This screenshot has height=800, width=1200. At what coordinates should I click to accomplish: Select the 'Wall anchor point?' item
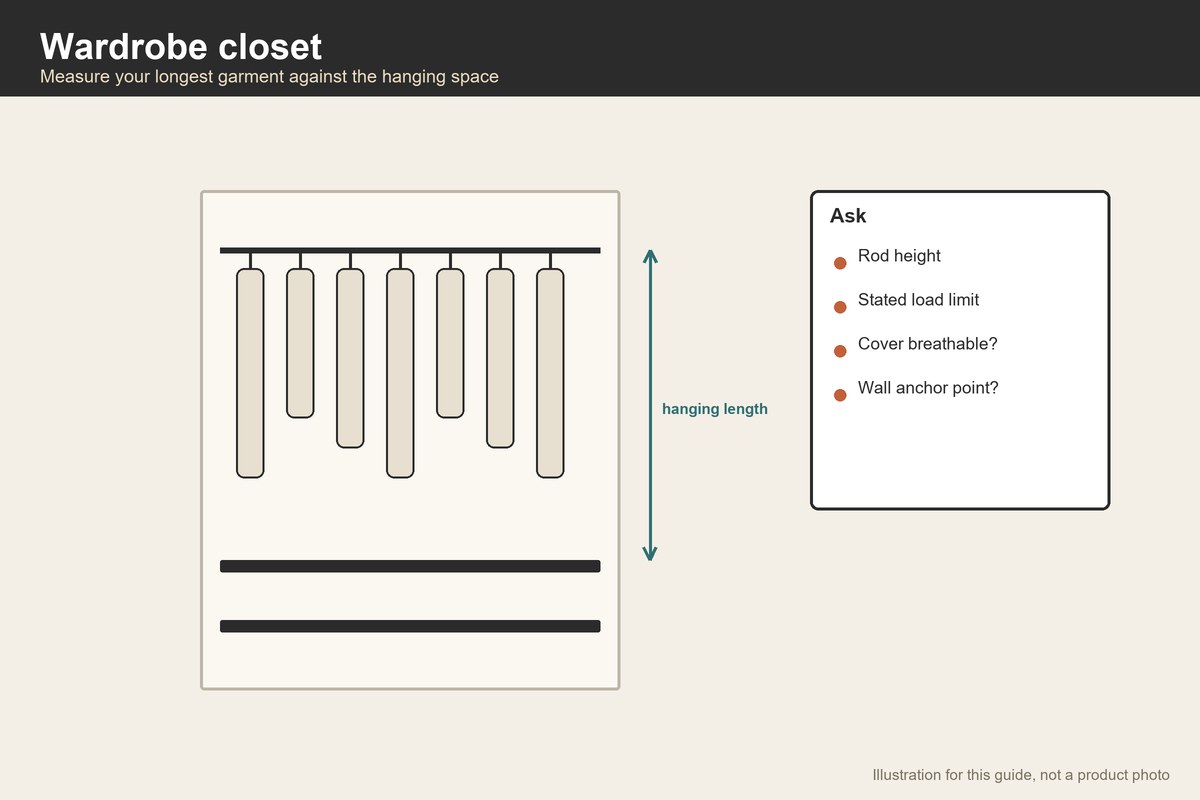click(928, 388)
